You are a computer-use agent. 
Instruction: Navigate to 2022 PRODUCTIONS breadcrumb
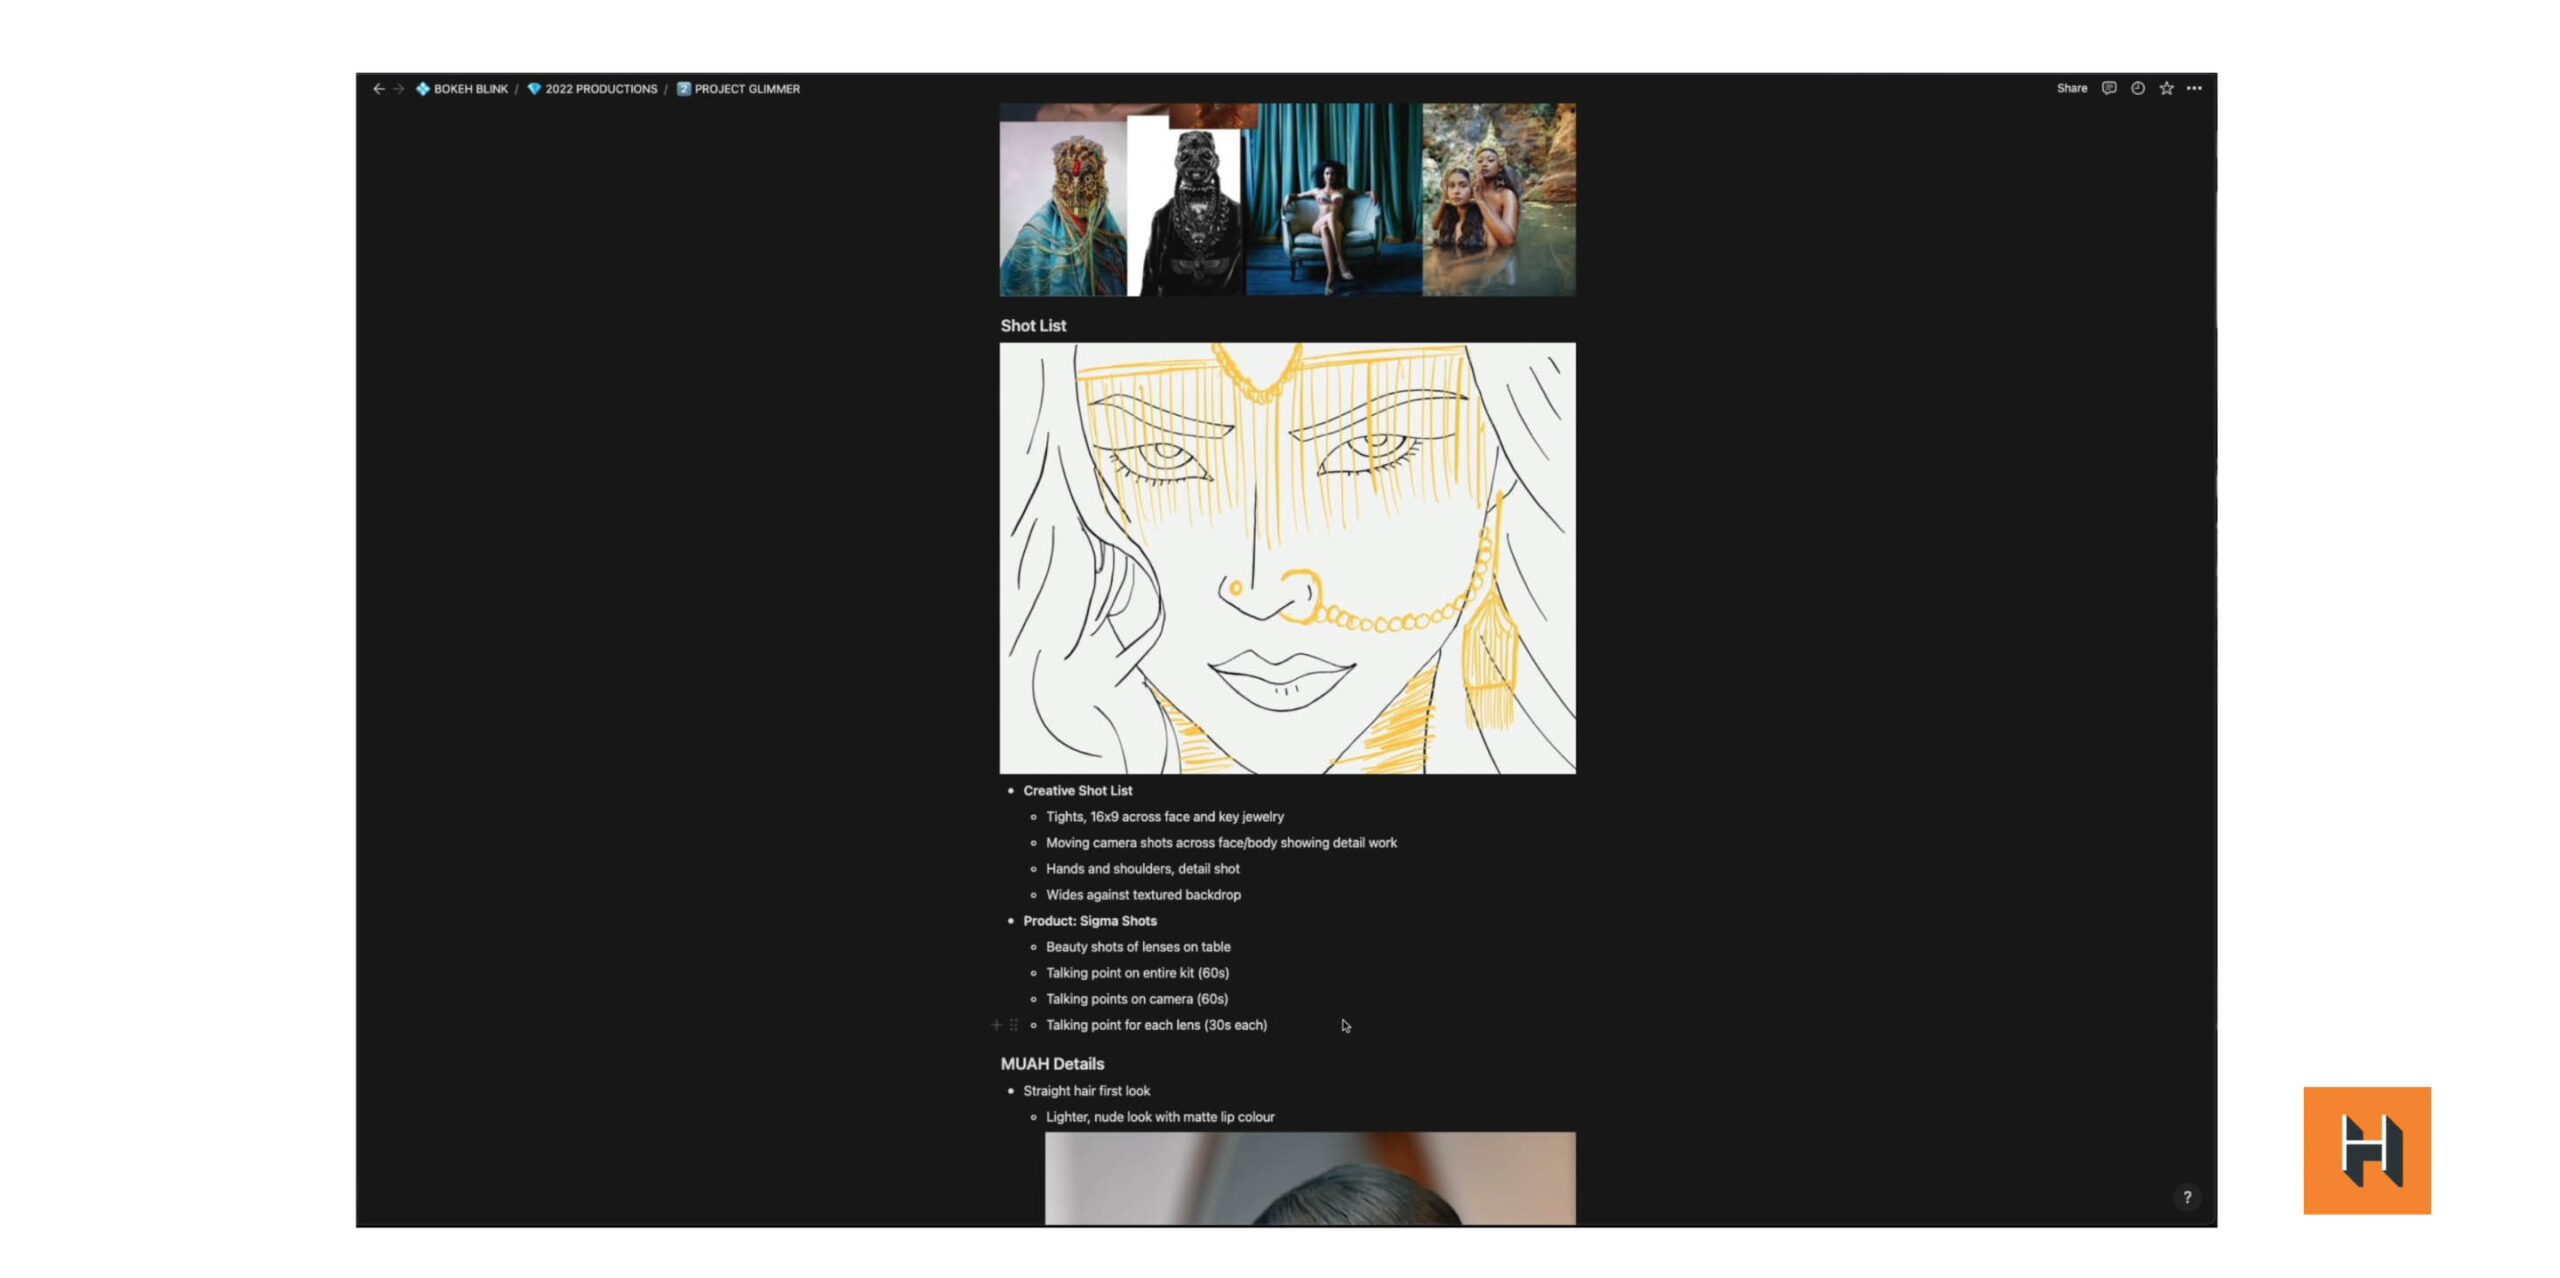pyautogui.click(x=600, y=89)
